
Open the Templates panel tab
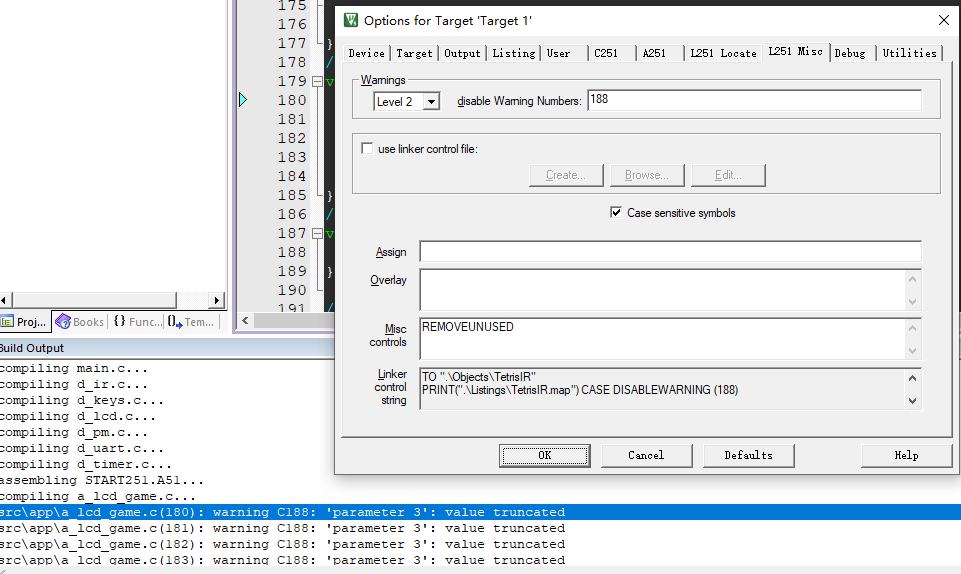tap(192, 322)
